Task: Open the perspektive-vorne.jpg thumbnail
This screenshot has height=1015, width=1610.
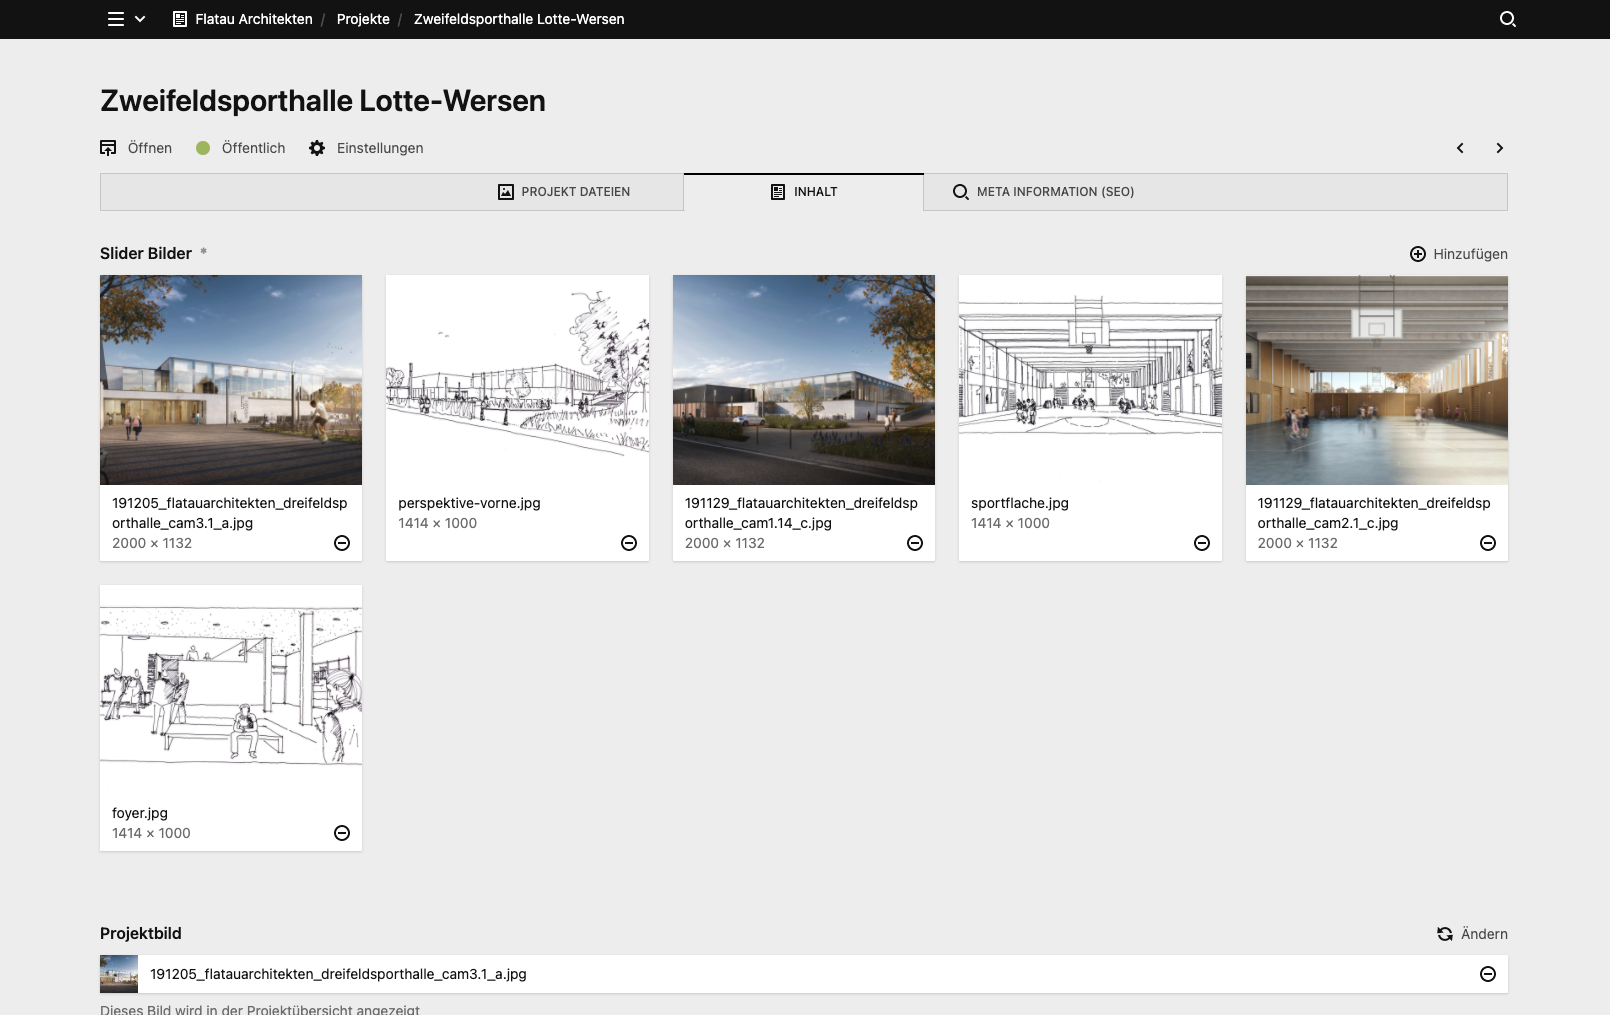Action: pos(517,380)
